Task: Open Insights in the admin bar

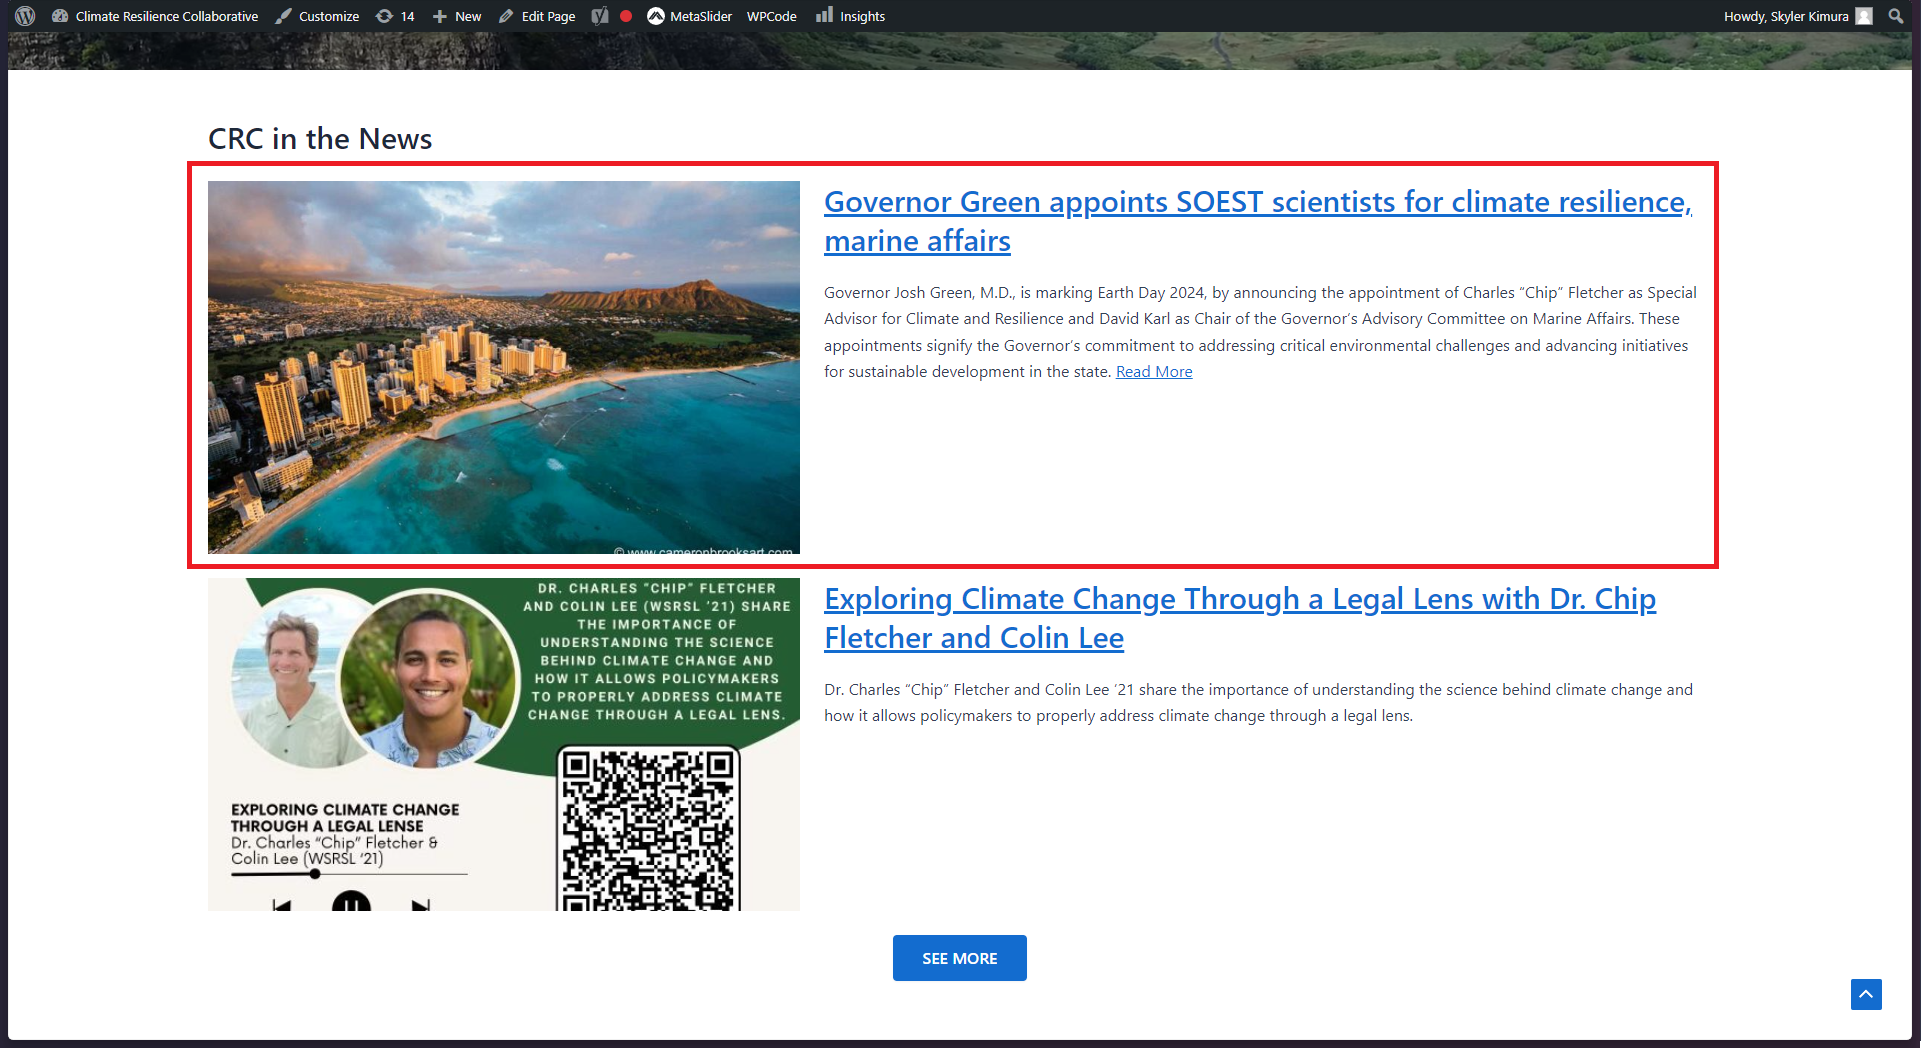Action: (850, 16)
